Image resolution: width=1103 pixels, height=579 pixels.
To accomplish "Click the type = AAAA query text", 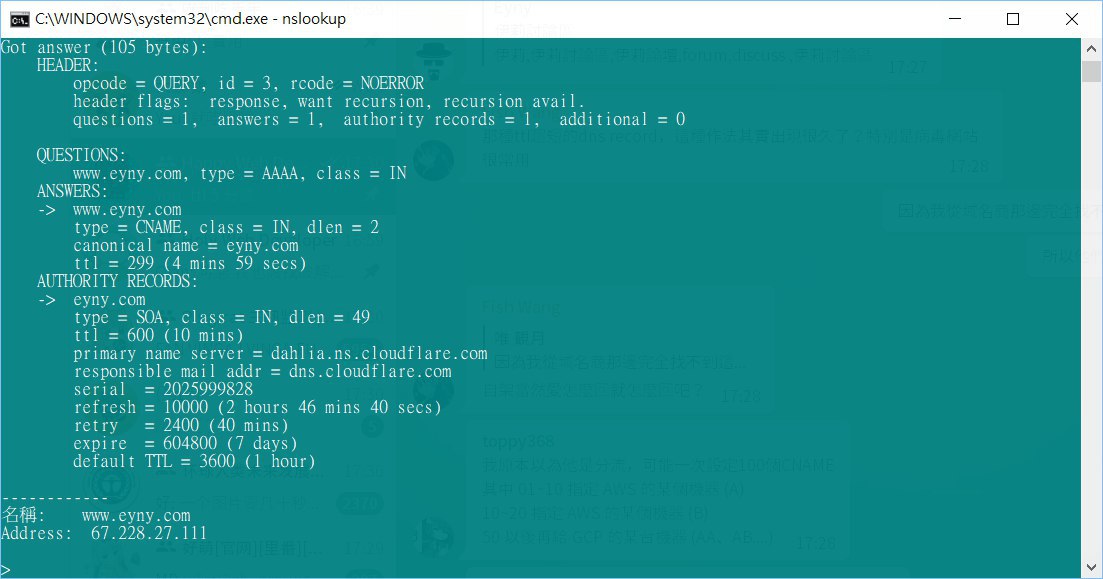I will tap(252, 173).
